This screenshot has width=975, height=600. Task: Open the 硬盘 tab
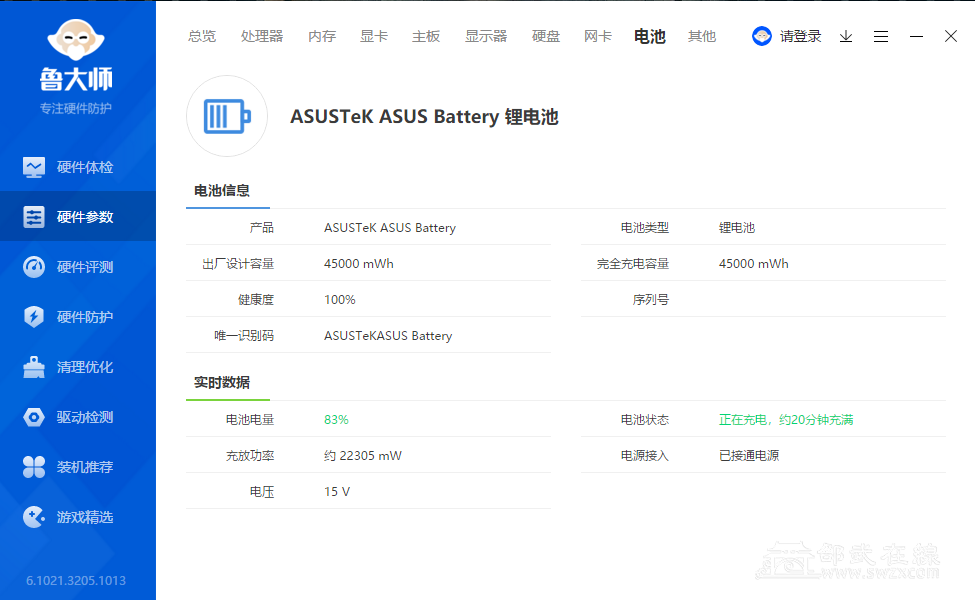coord(546,36)
